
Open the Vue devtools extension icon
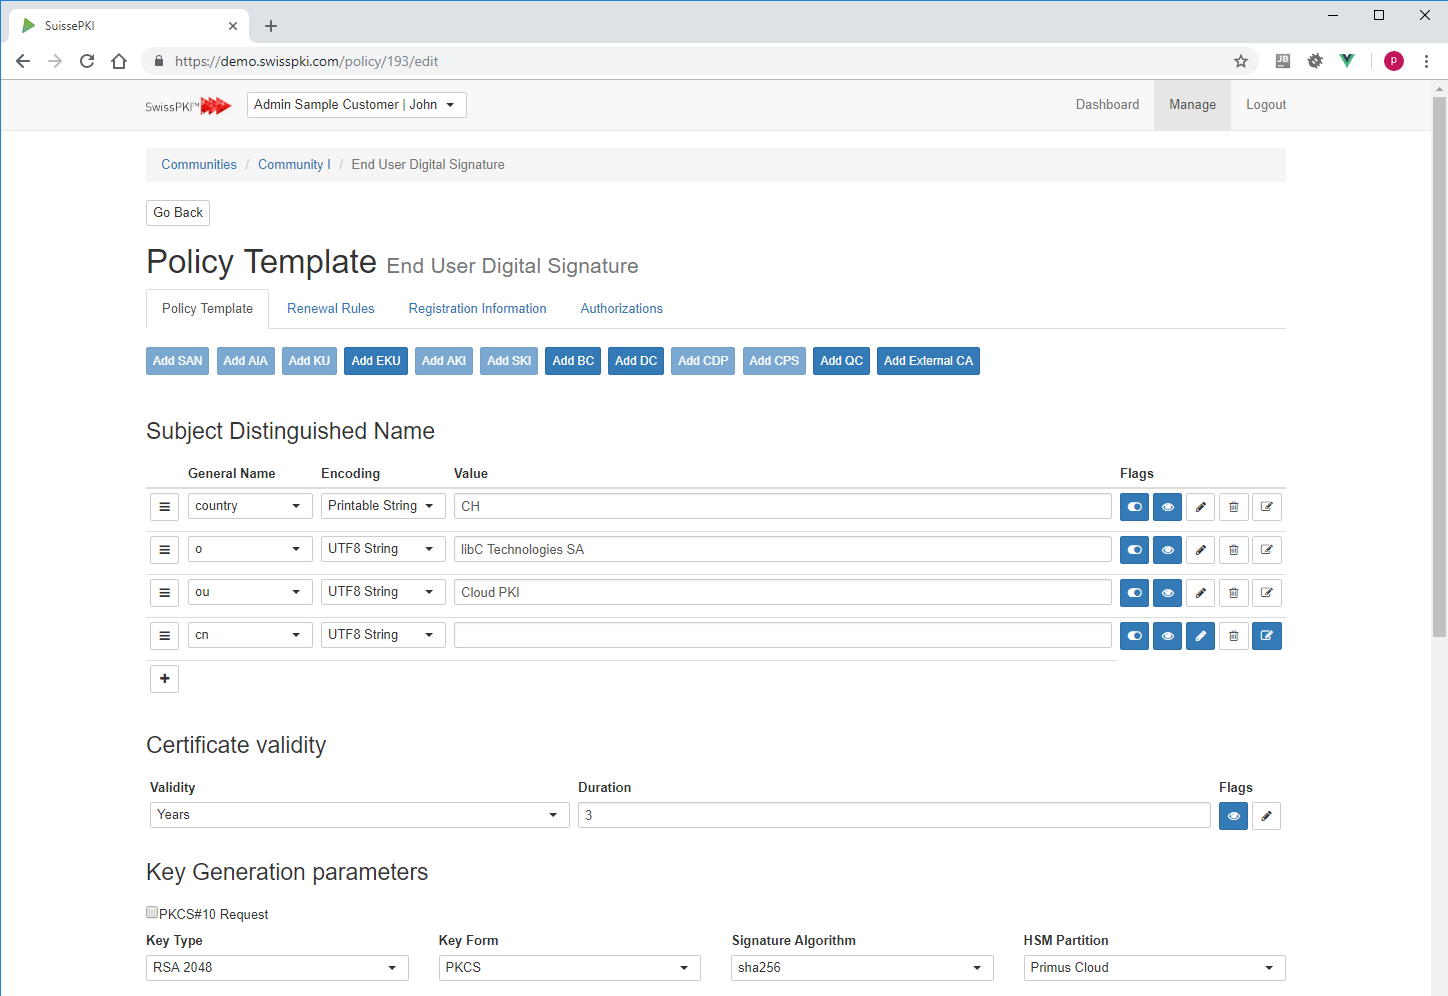click(1347, 61)
